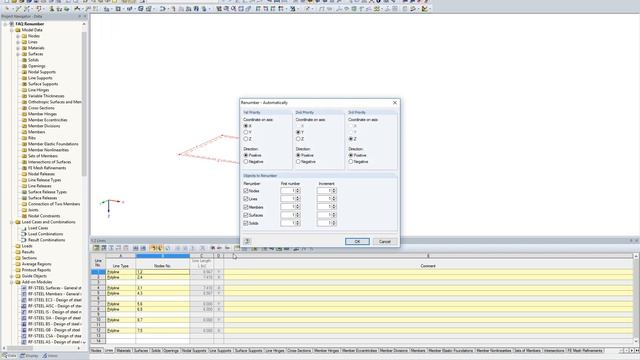Screen dimensions: 640x360
Task: Open RF-STEEL Surfaces add-on module
Action: [55, 288]
